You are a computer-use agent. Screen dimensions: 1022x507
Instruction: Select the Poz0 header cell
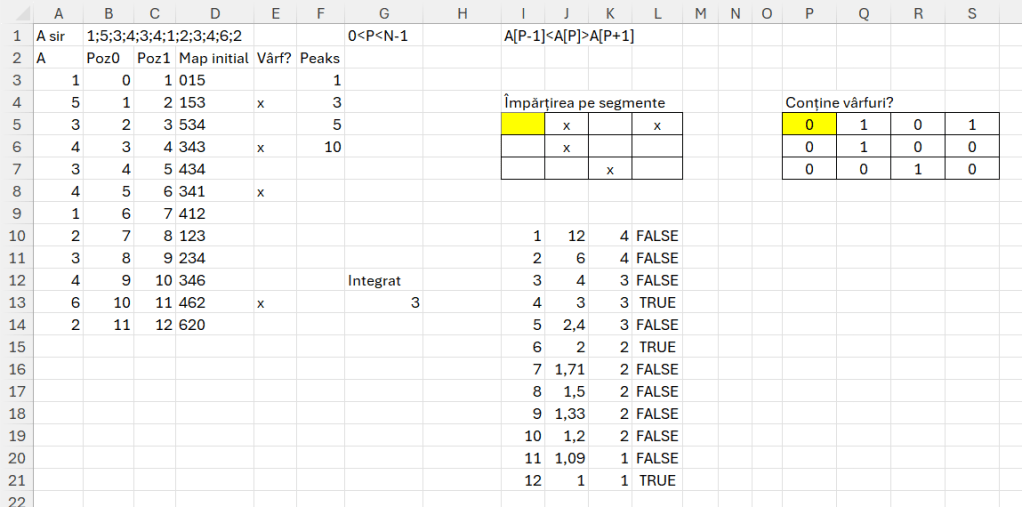click(108, 58)
